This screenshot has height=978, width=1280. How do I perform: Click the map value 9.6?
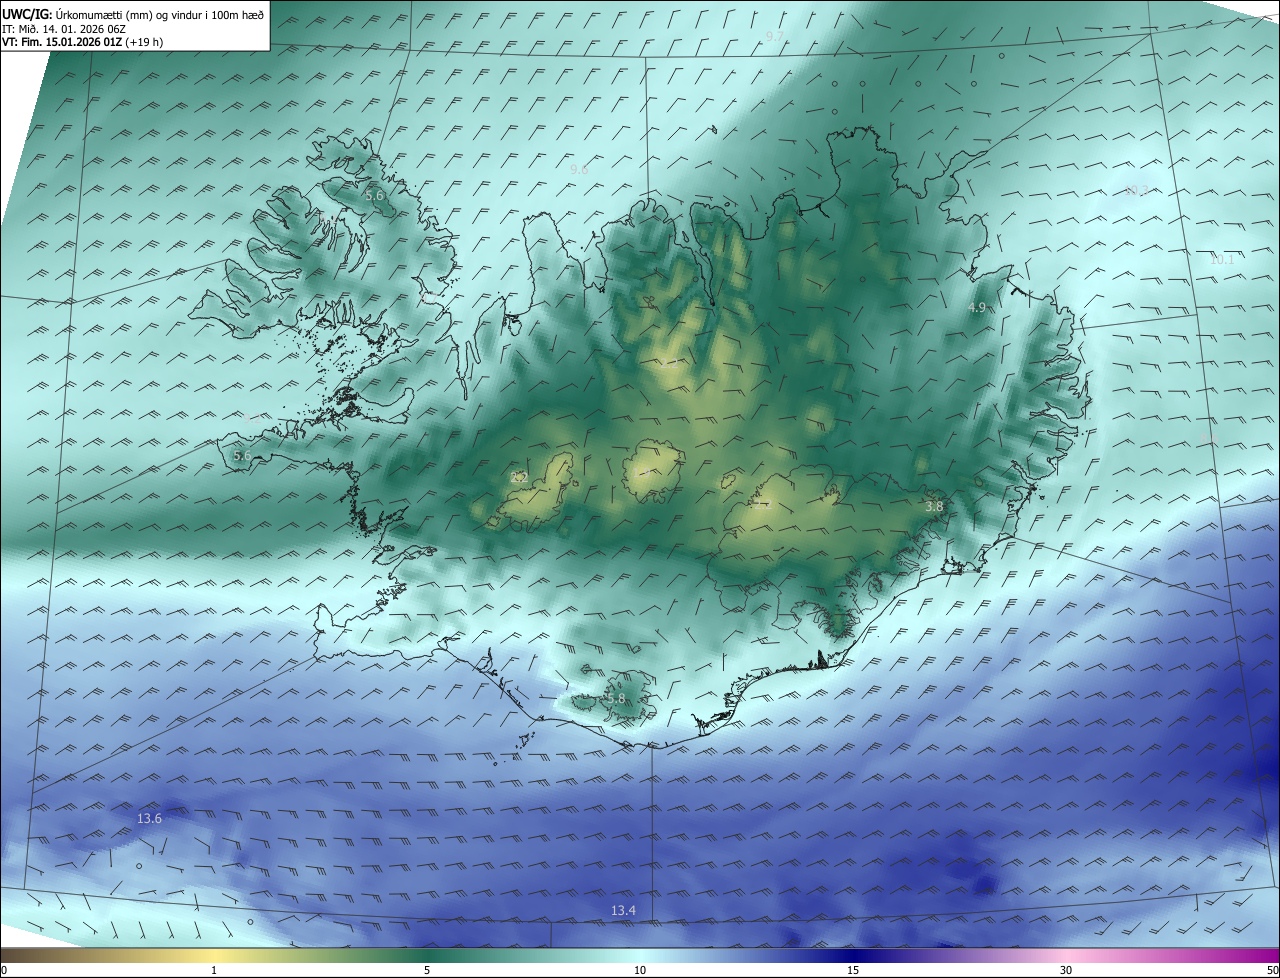point(579,170)
